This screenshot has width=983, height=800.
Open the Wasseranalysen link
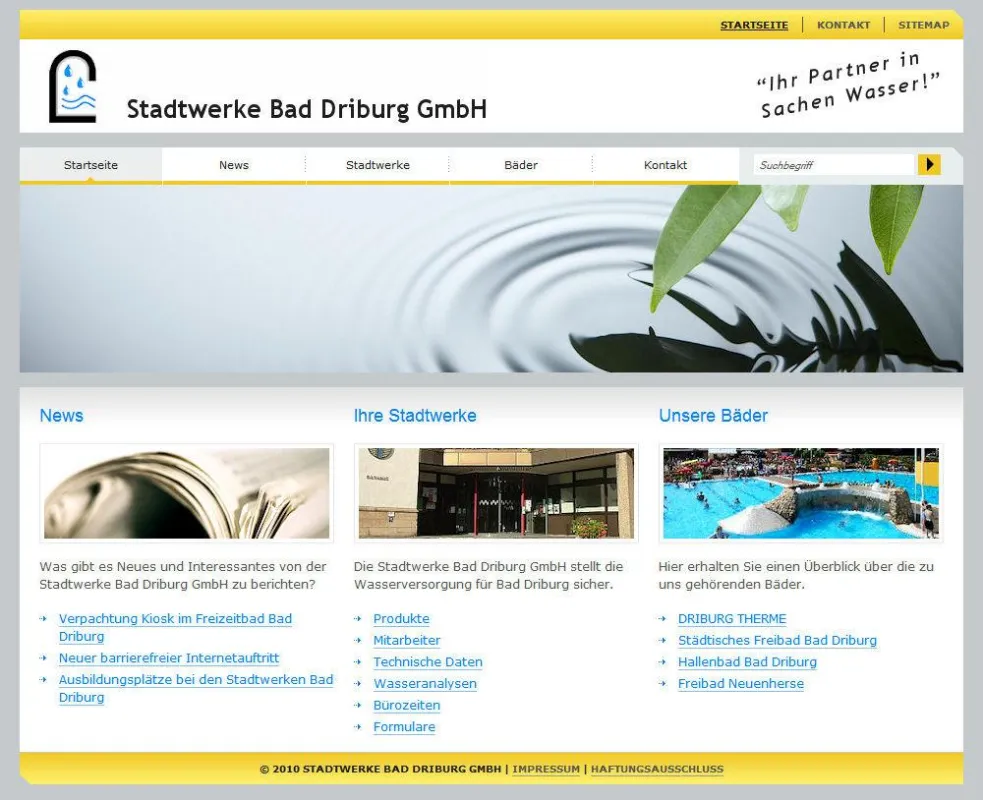(x=425, y=683)
